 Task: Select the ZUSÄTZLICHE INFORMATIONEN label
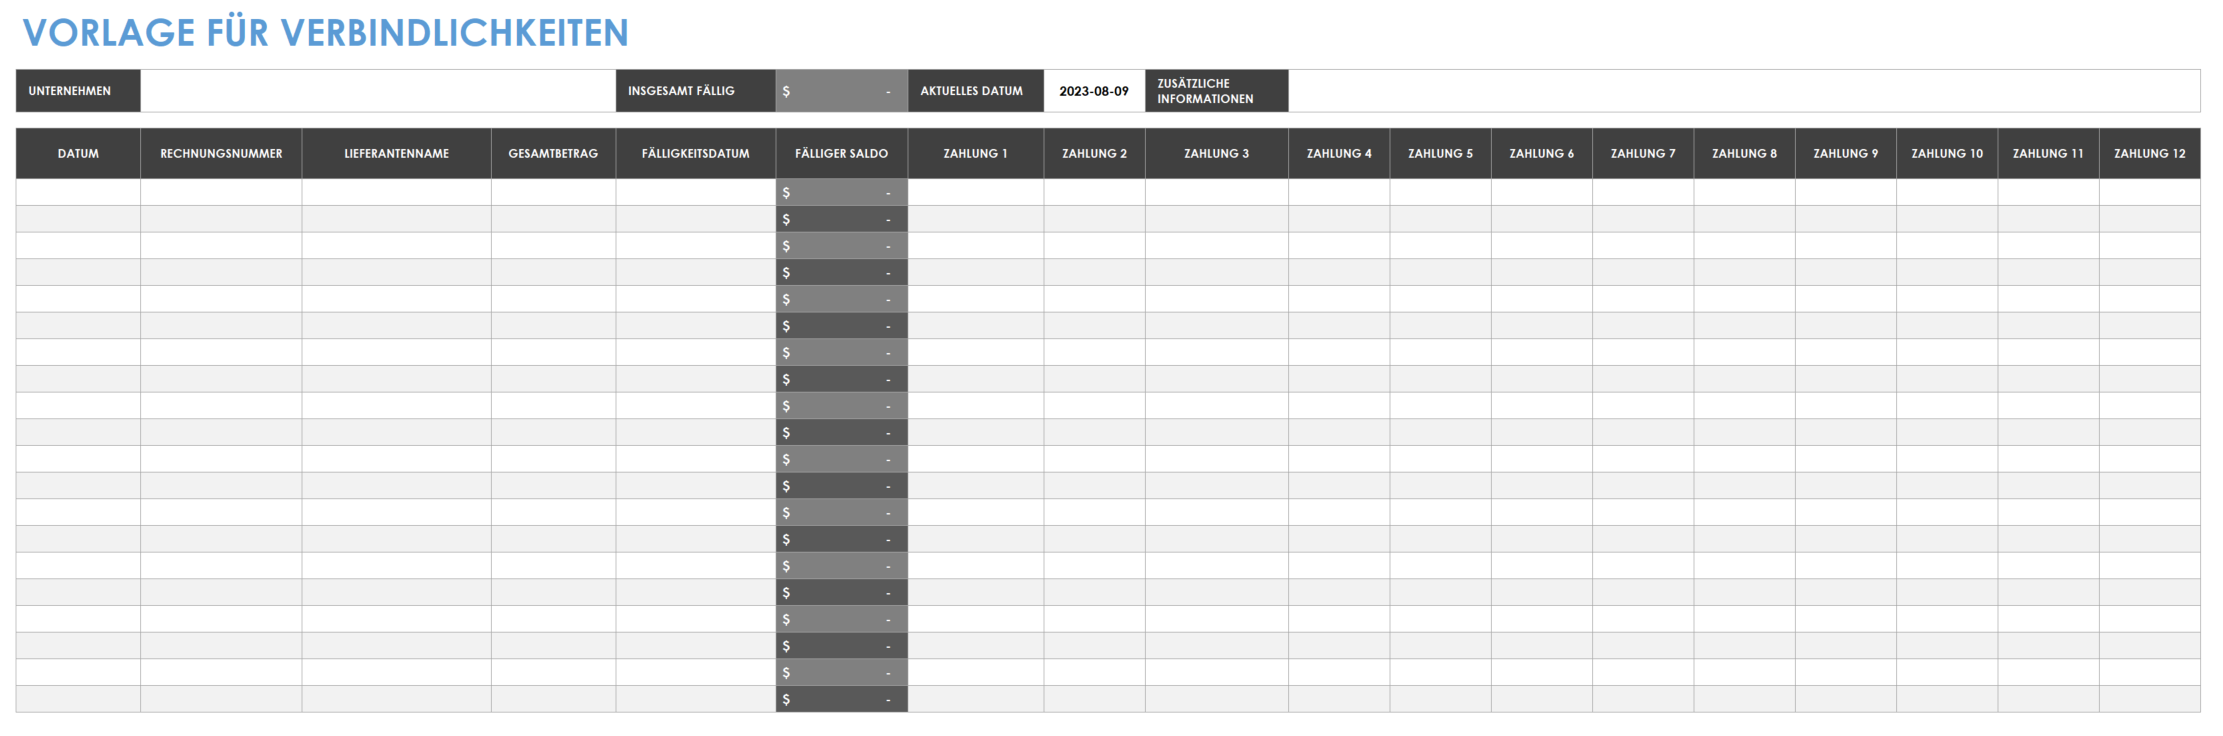coord(1217,91)
